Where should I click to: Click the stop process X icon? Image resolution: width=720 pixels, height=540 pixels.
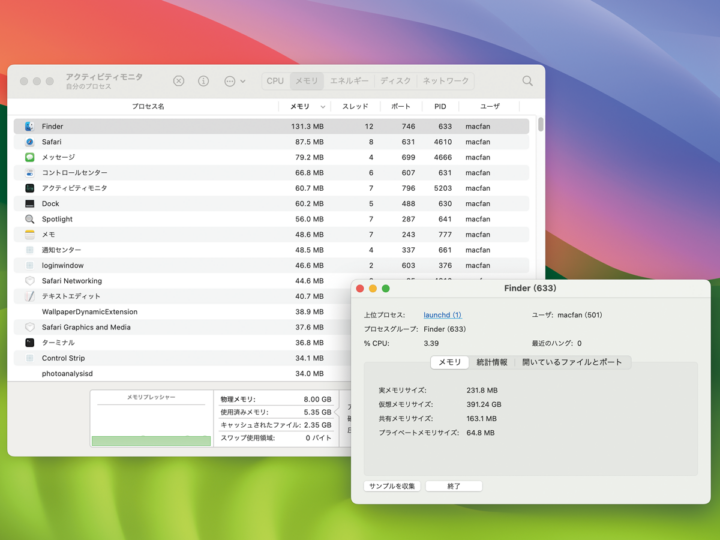tap(179, 81)
